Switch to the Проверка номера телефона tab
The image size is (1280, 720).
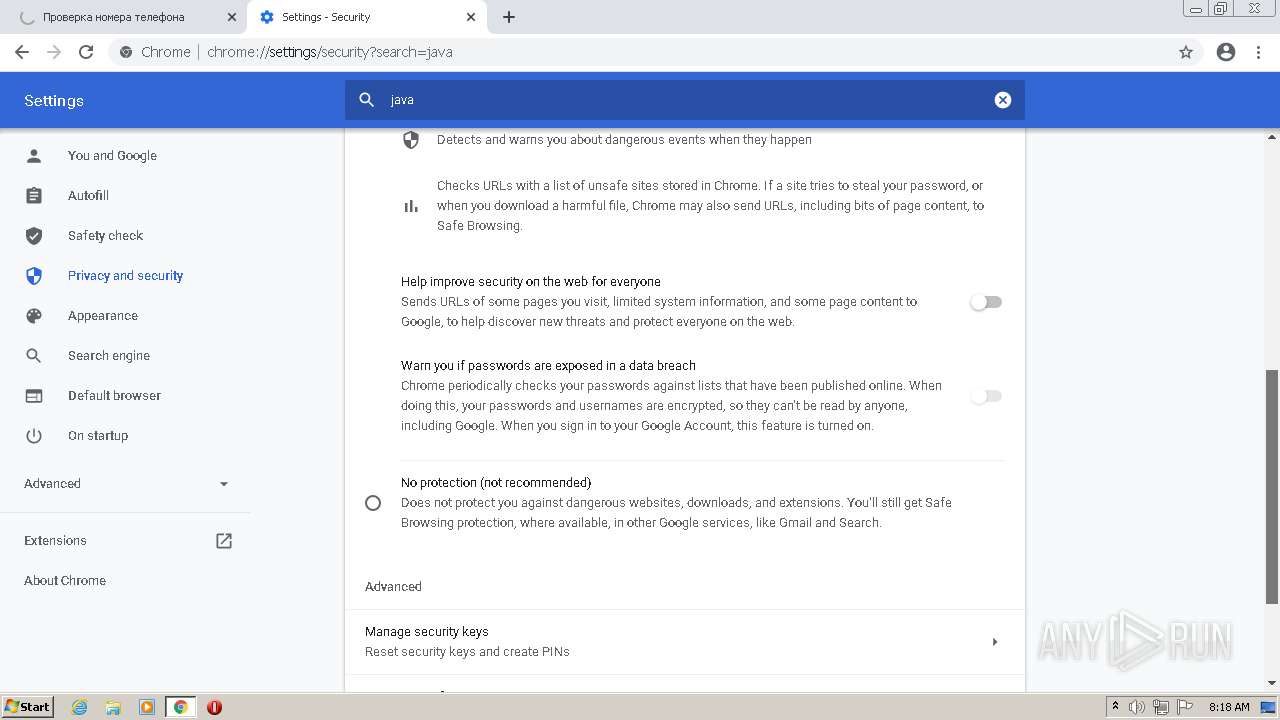point(124,17)
